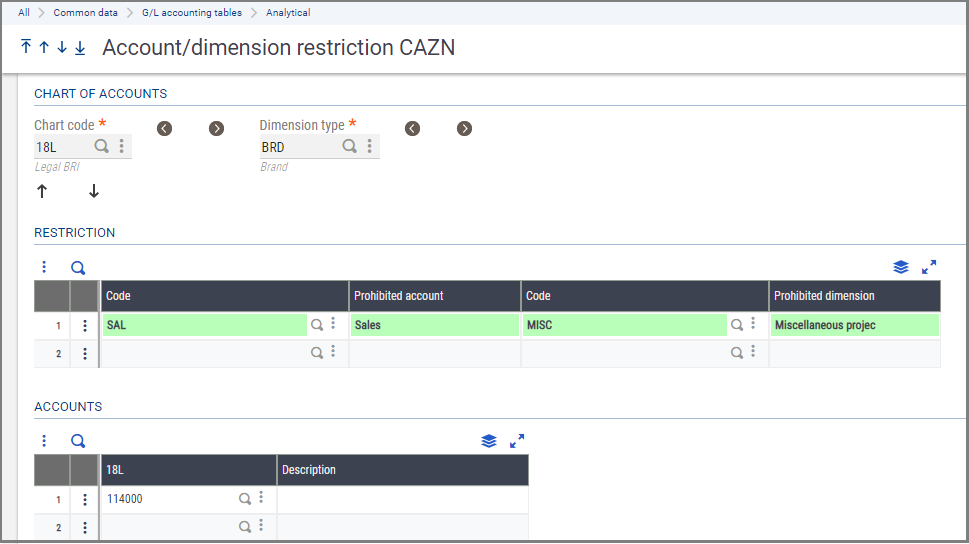Click account 114000 cell in Accounts

point(170,498)
